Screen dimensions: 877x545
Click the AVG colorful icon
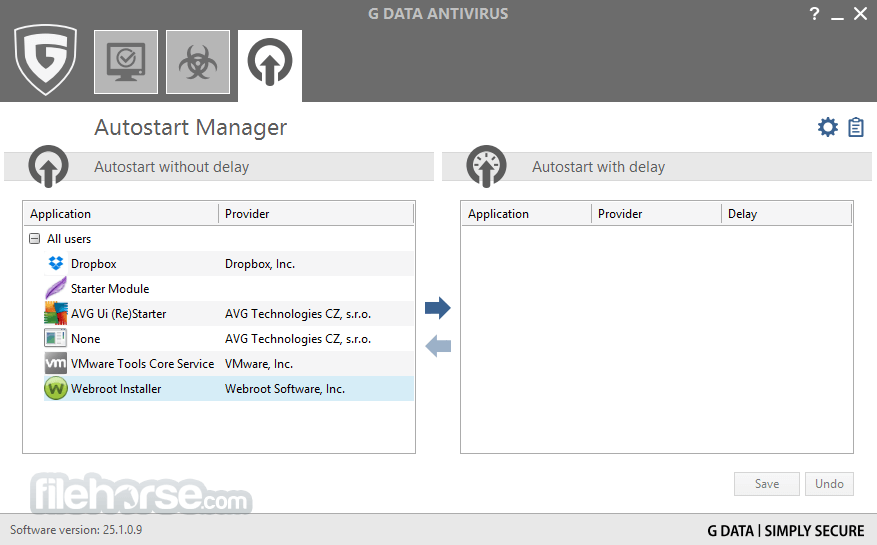point(56,313)
